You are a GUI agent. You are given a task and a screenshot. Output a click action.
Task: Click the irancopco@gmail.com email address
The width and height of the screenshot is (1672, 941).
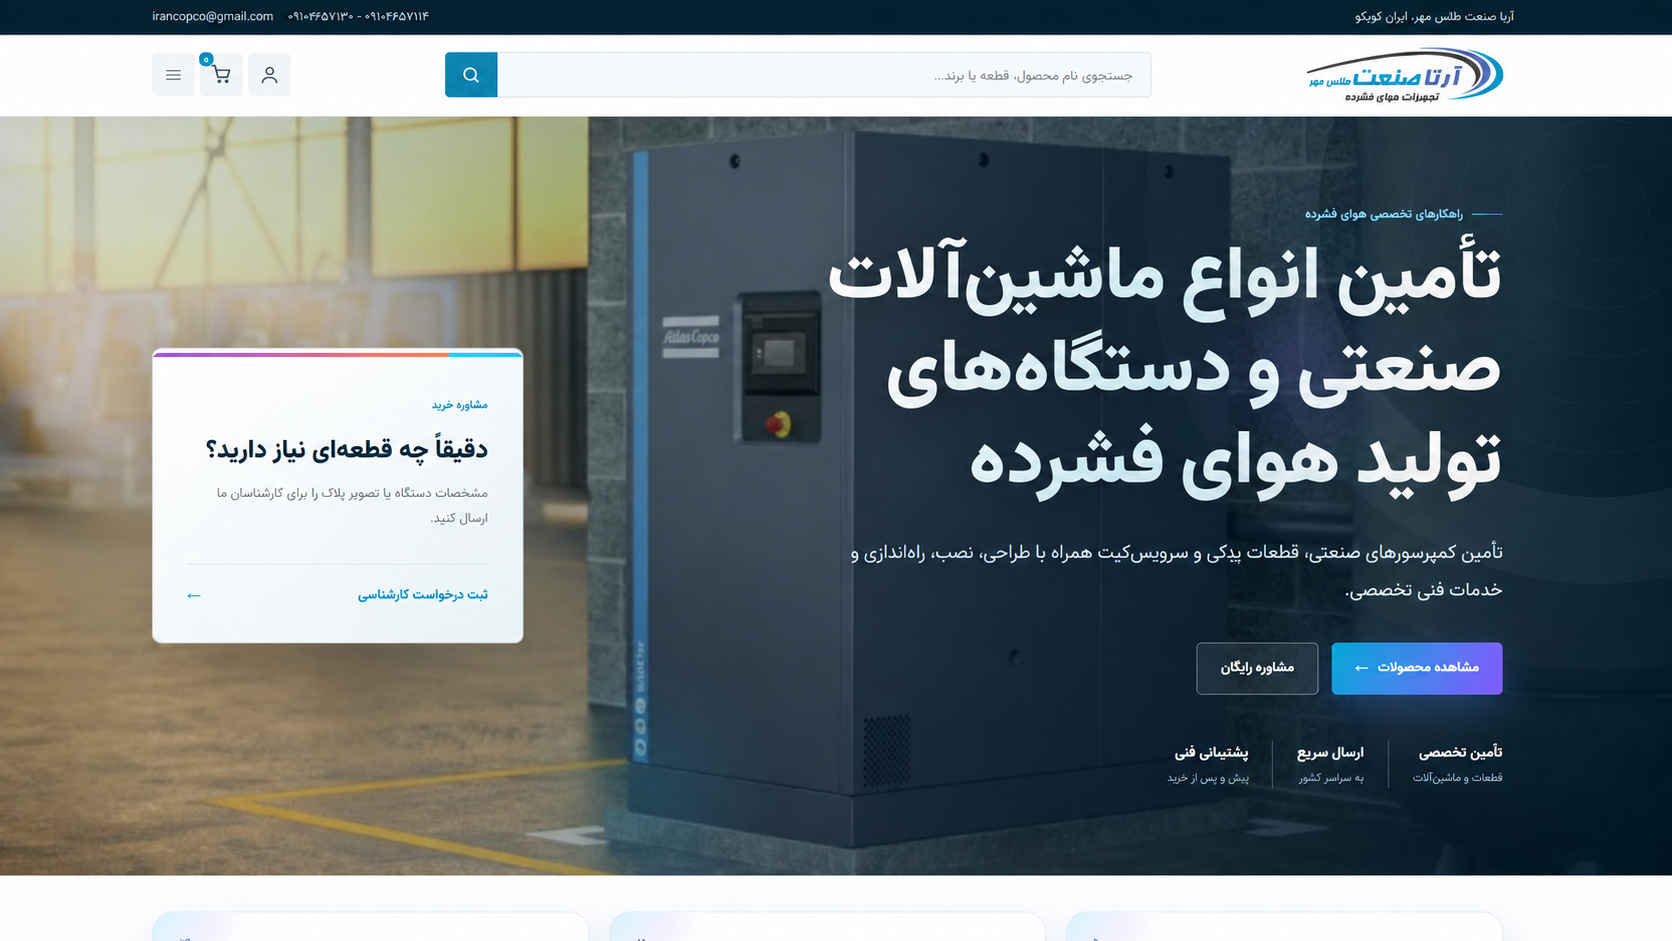tap(212, 17)
